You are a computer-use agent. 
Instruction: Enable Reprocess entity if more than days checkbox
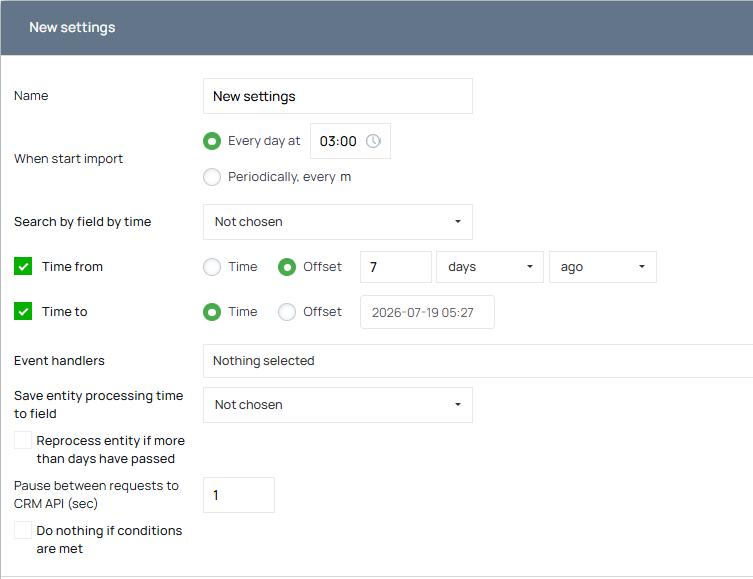23,440
